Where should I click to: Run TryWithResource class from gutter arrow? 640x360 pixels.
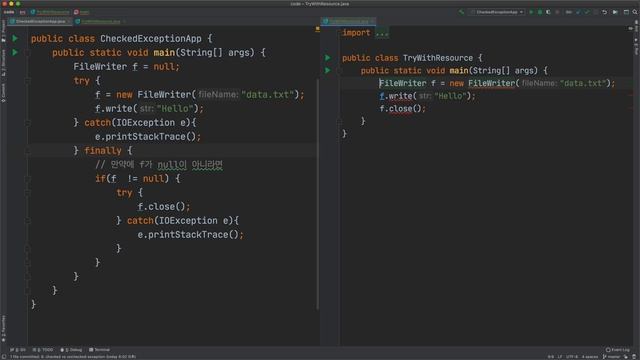point(328,58)
